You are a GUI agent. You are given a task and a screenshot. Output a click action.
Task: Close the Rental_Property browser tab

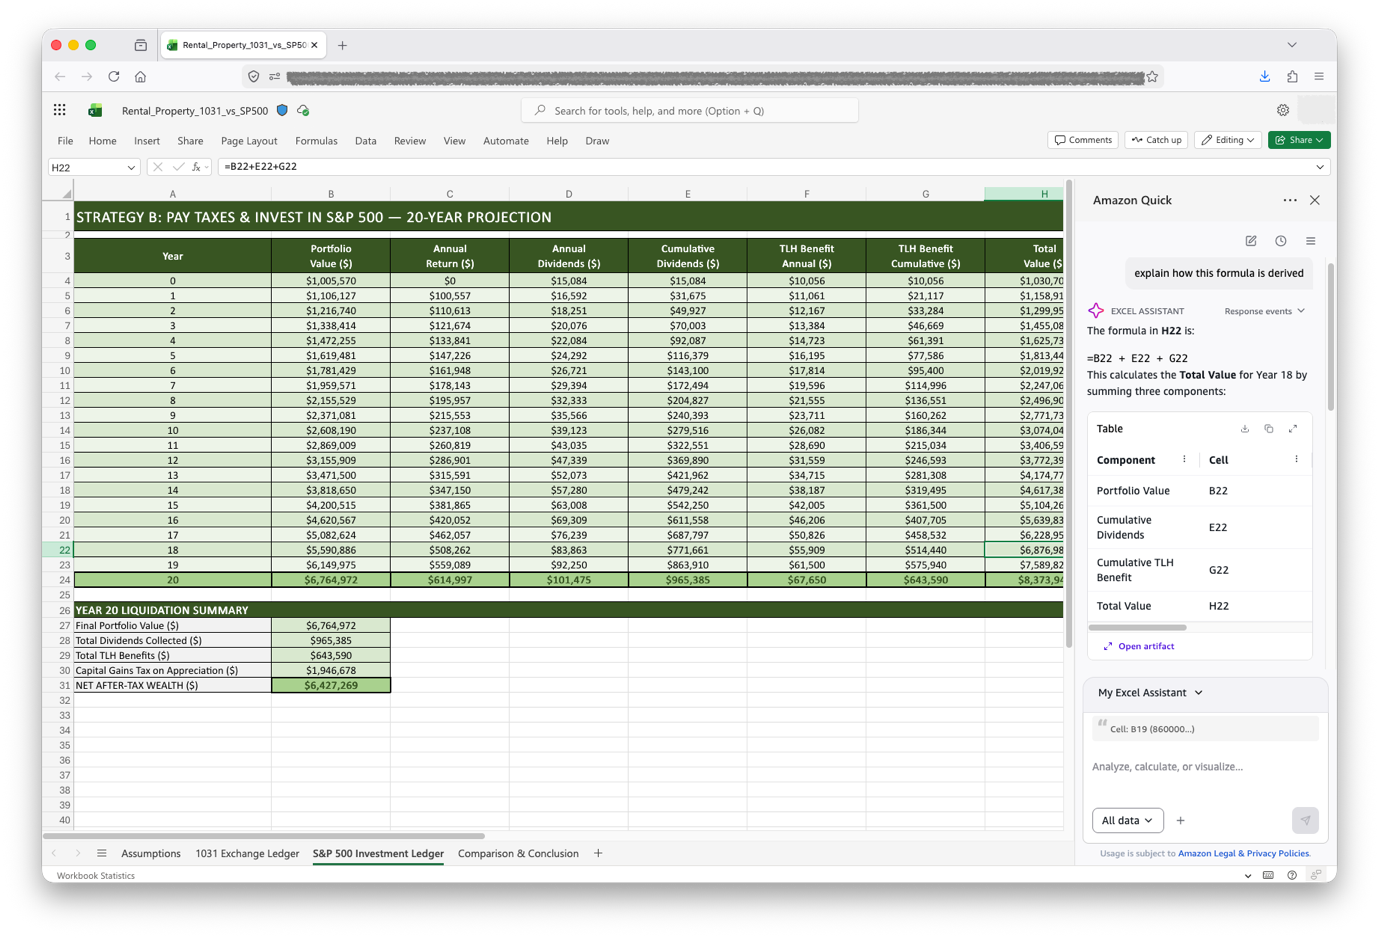[x=314, y=45]
